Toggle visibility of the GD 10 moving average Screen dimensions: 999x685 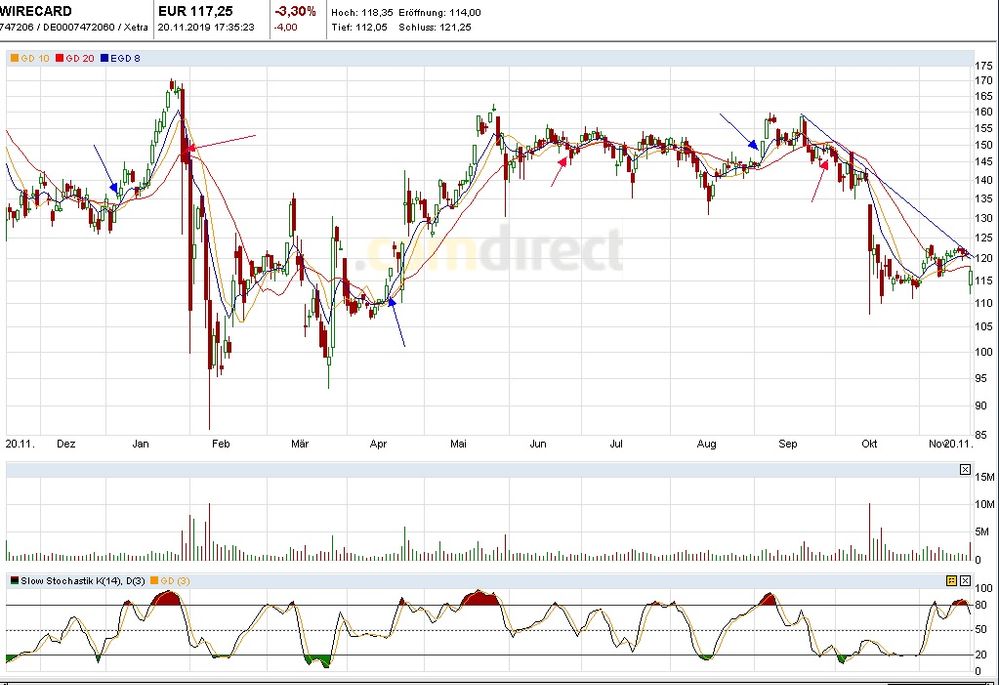pyautogui.click(x=14, y=58)
